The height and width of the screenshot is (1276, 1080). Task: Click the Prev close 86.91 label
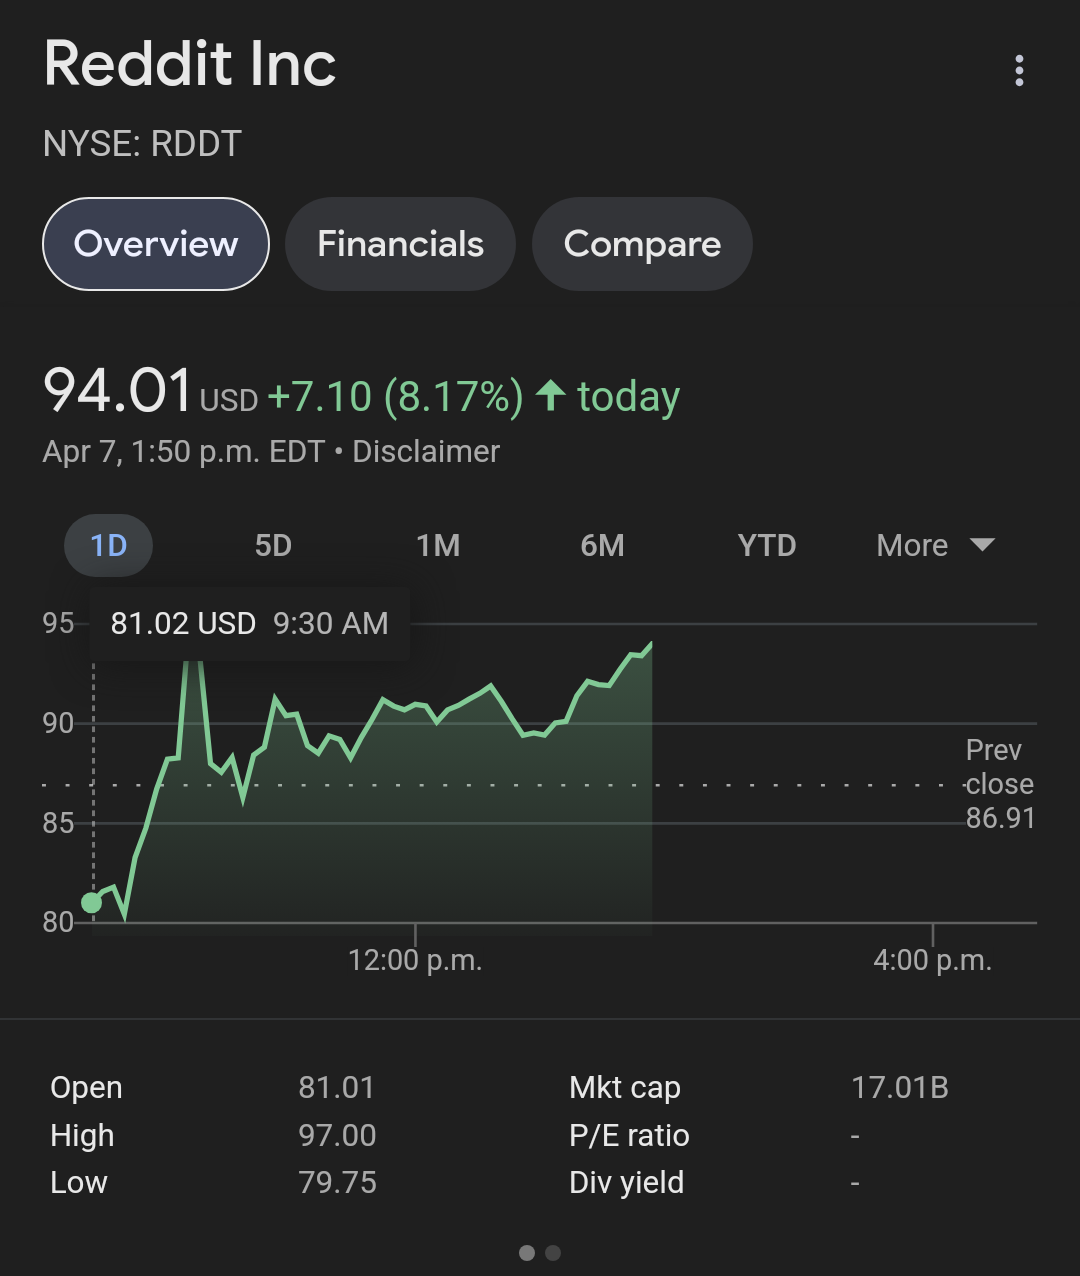(999, 784)
